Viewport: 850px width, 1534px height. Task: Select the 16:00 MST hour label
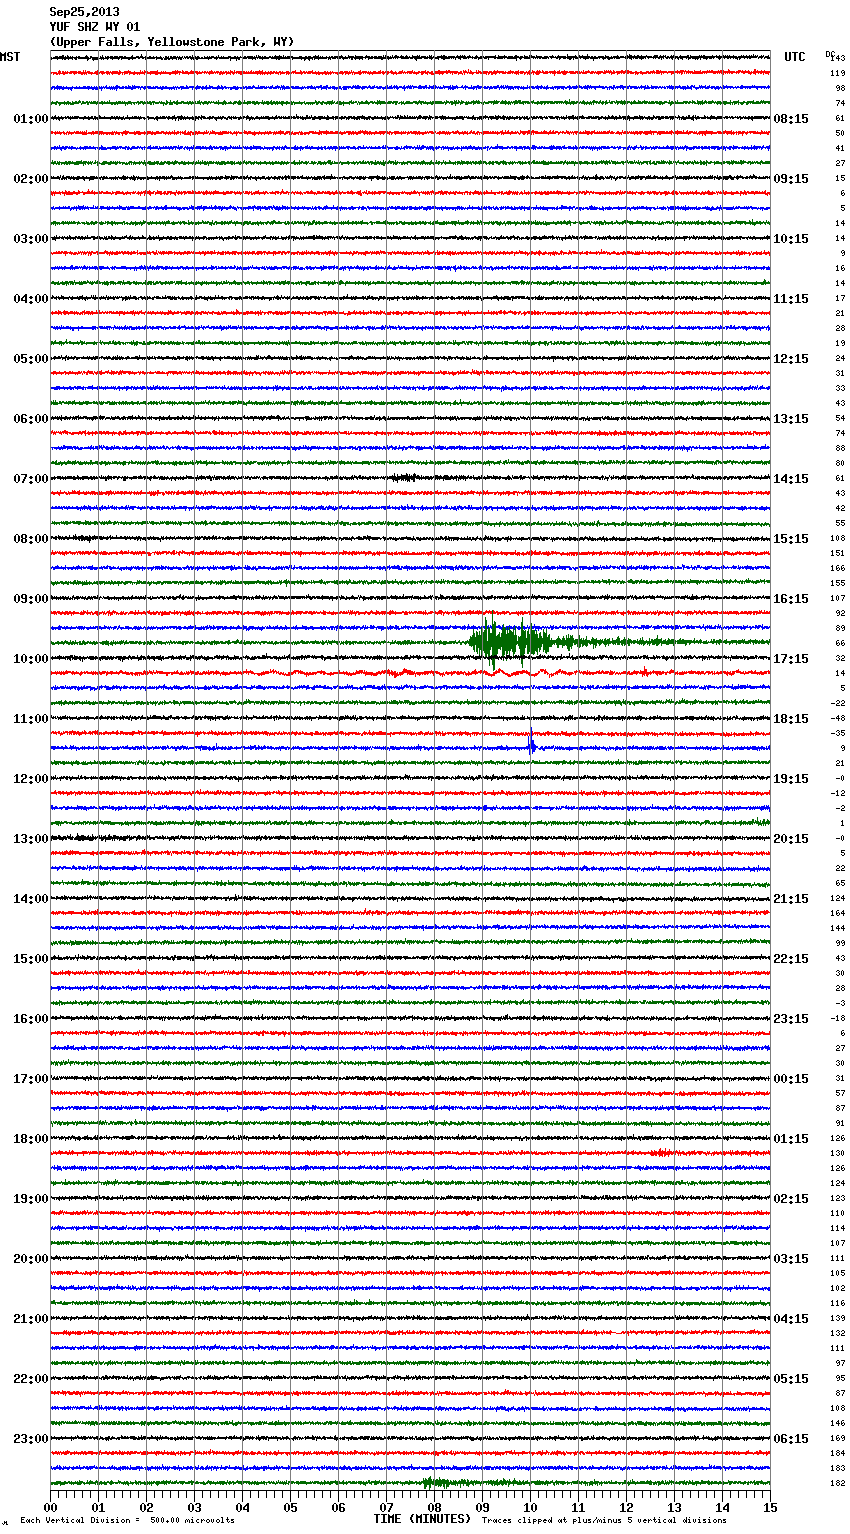tap(31, 1019)
